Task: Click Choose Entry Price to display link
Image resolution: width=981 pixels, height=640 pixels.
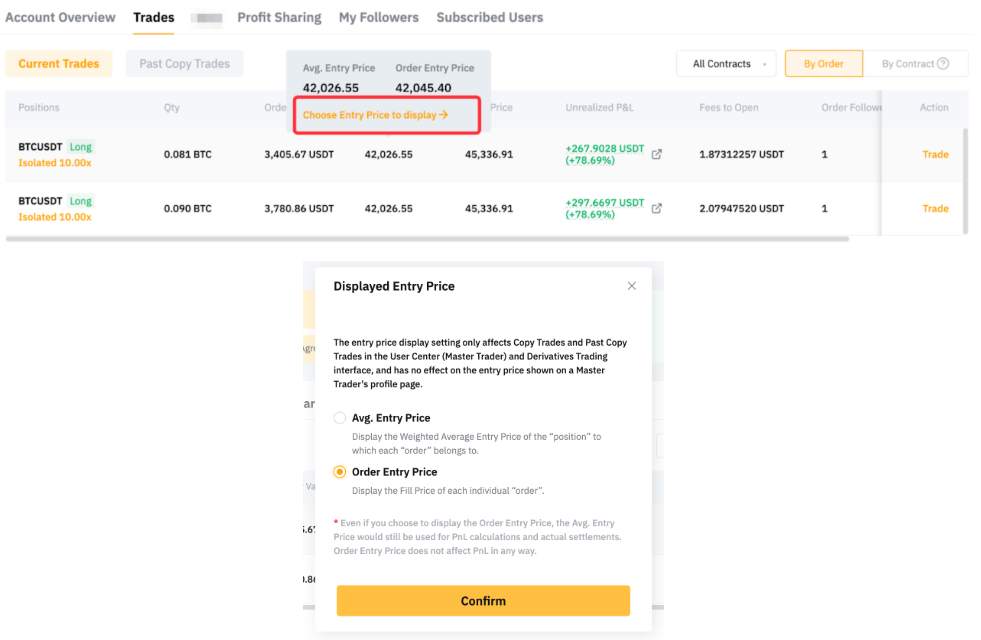Action: click(x=375, y=115)
